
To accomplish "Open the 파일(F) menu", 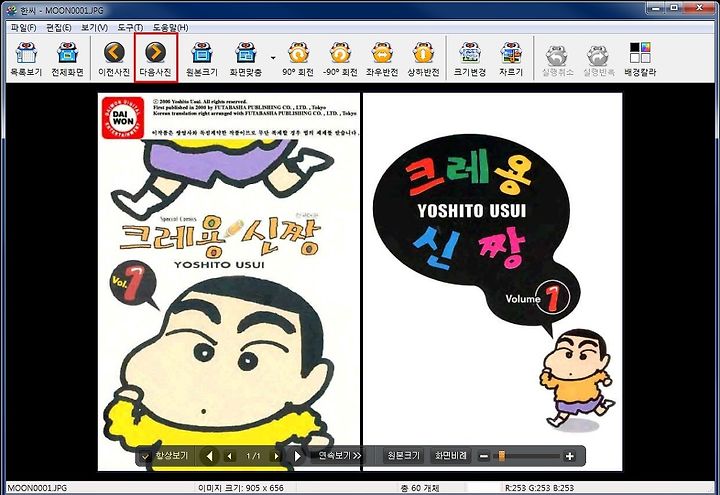I will tap(23, 28).
